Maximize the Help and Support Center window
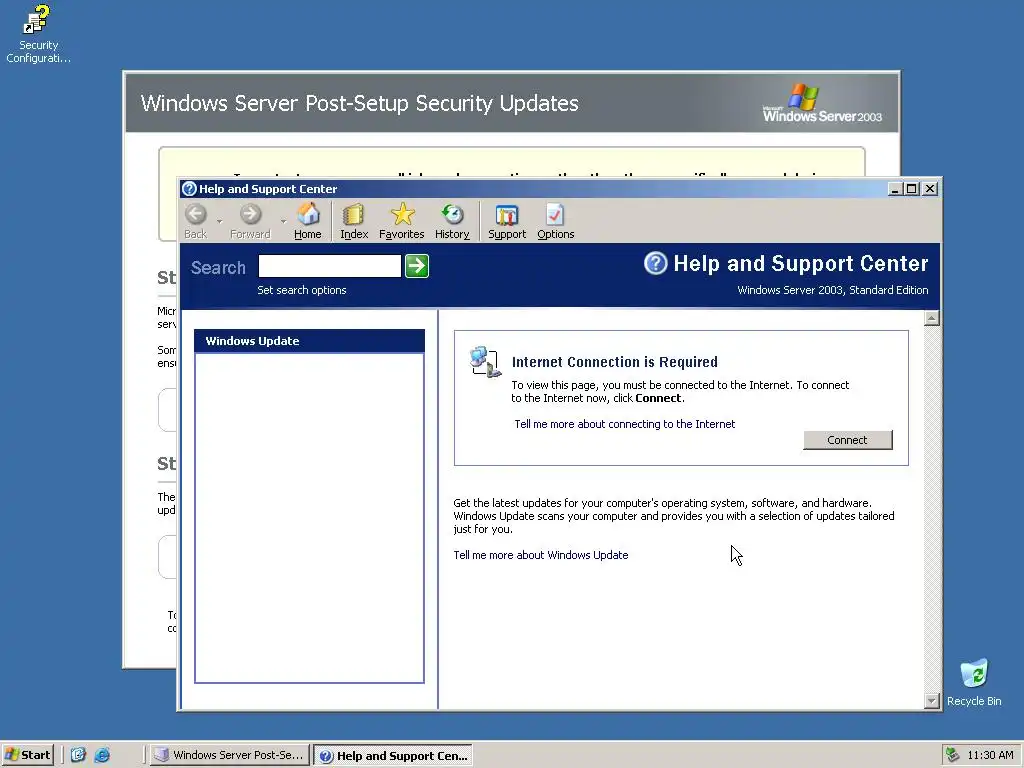The height and width of the screenshot is (768, 1024). click(x=912, y=189)
